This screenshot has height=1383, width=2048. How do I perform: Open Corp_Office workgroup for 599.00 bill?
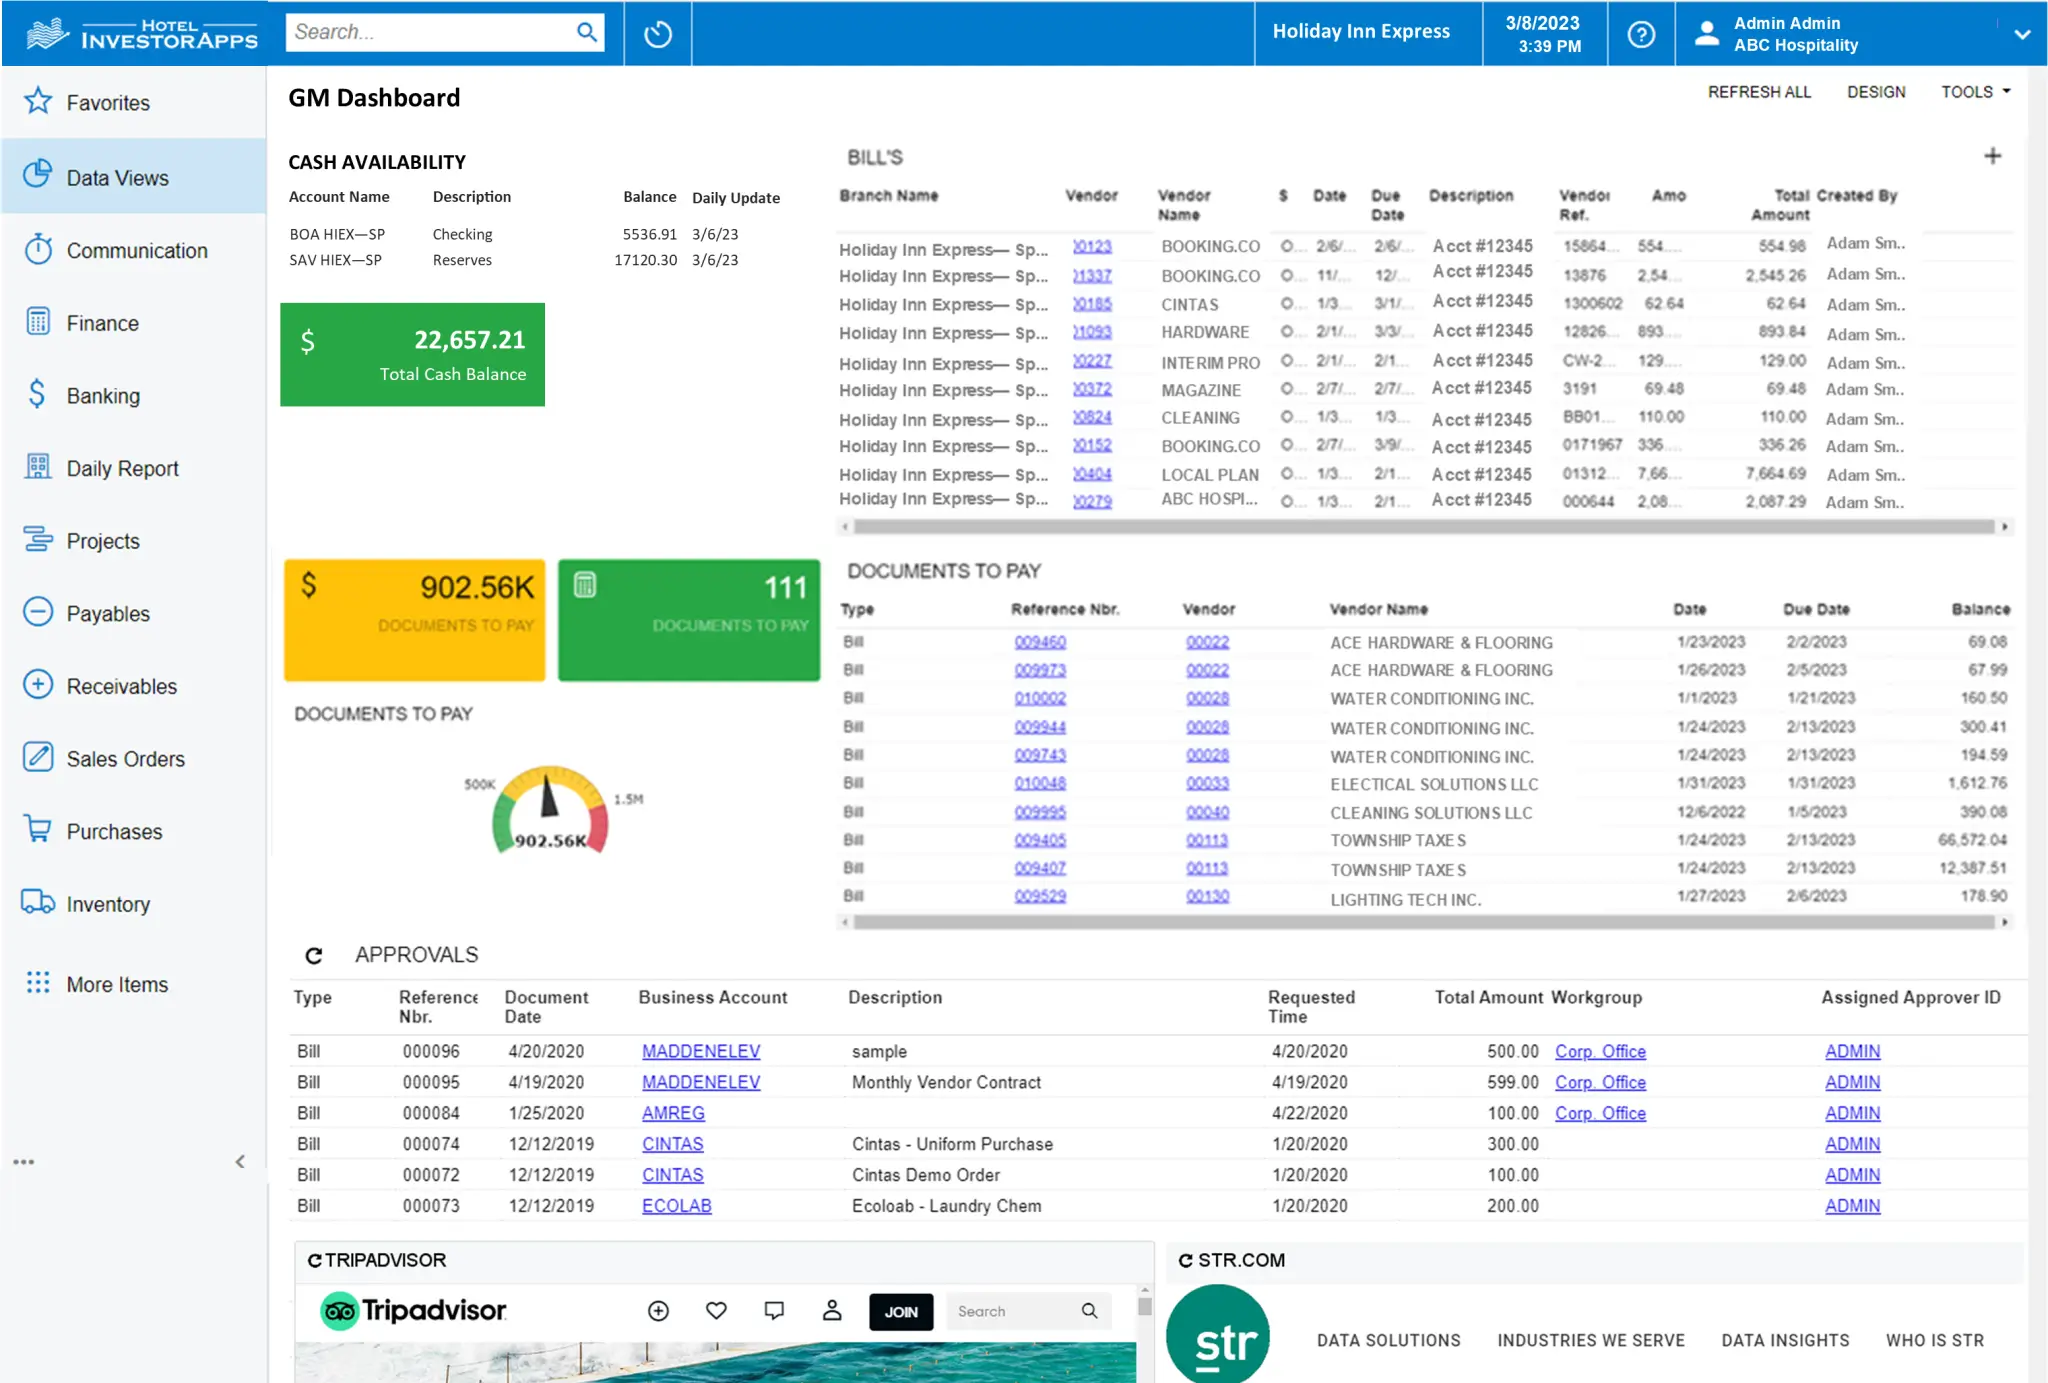[1600, 1082]
